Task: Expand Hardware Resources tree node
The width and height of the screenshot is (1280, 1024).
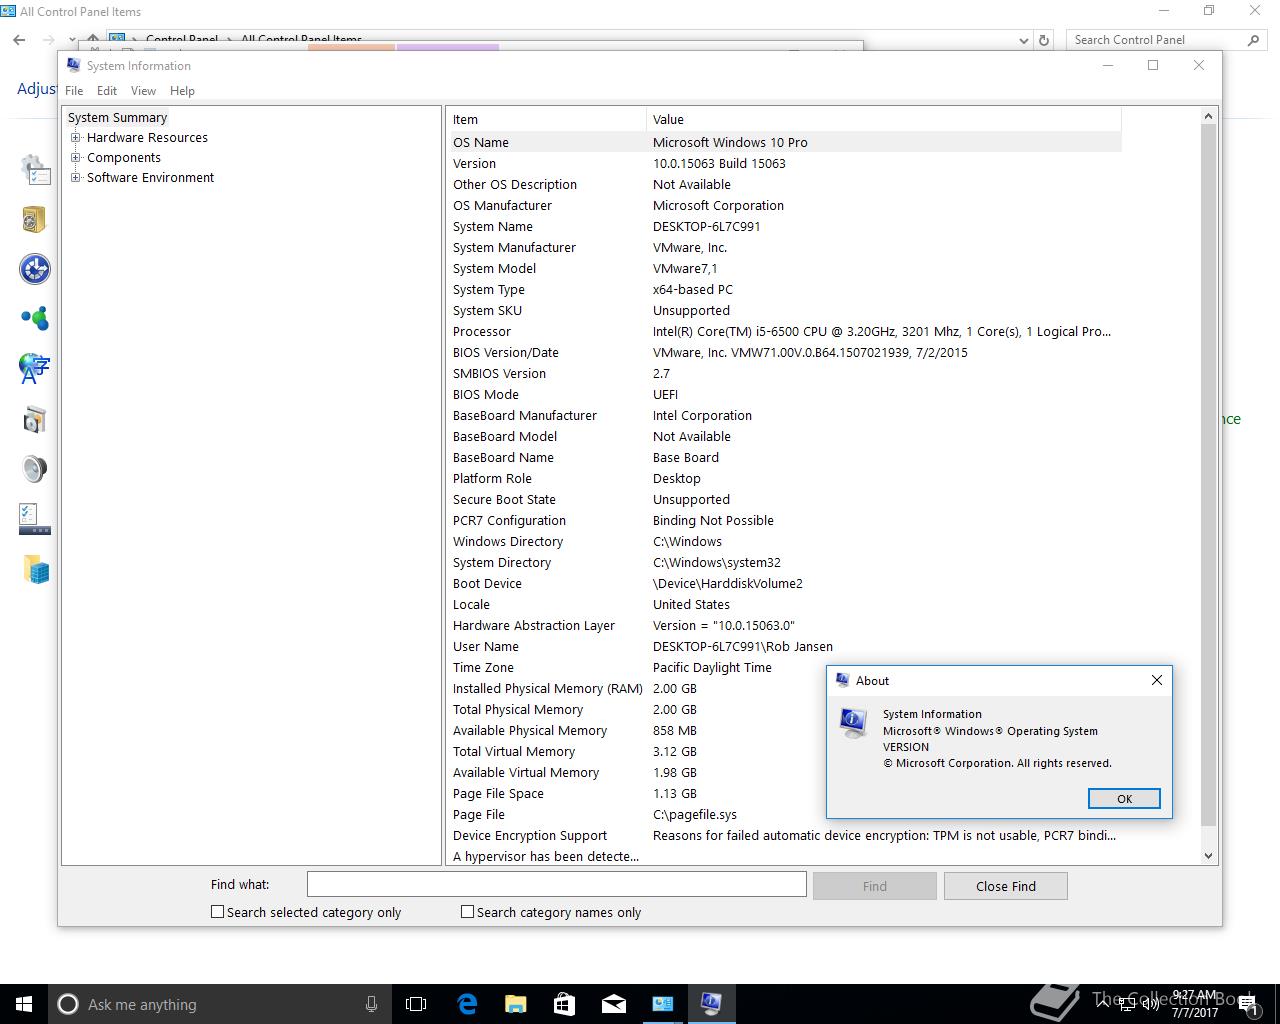Action: tap(75, 137)
